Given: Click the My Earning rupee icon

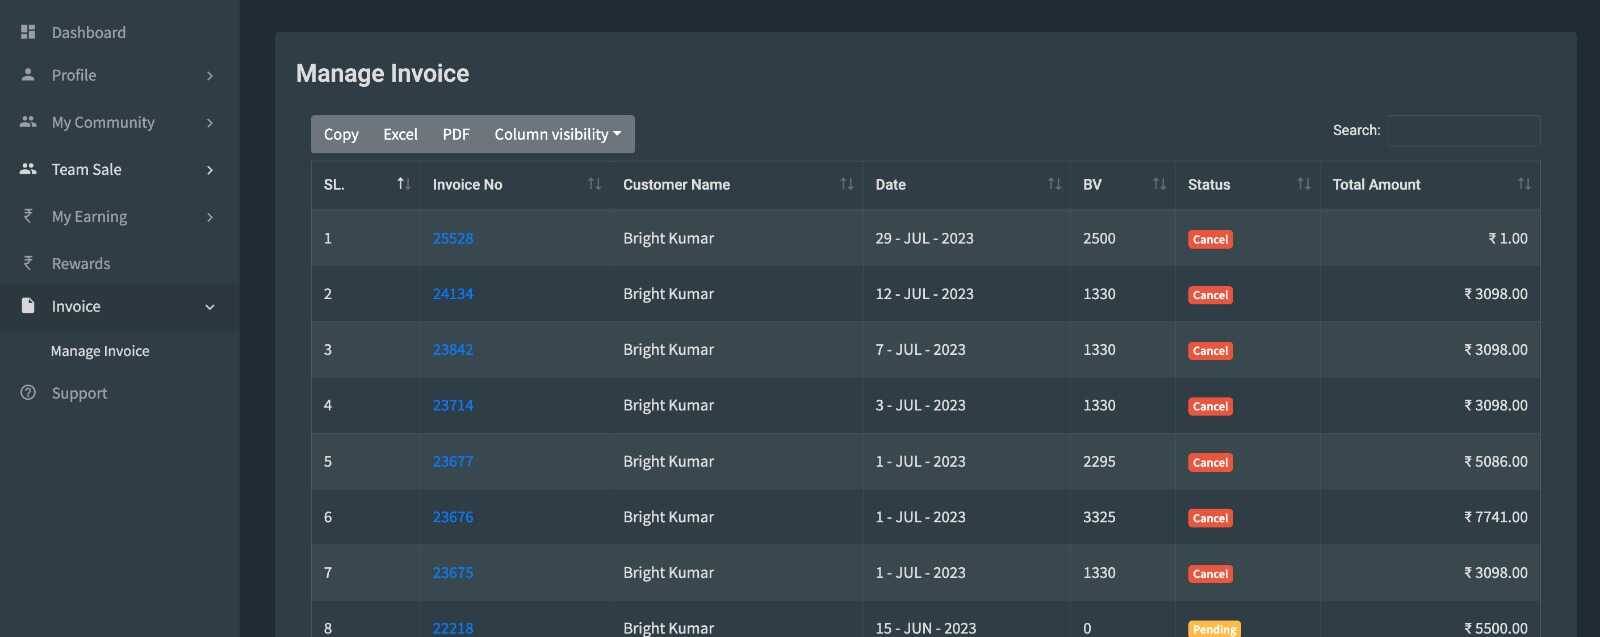Looking at the screenshot, I should pos(28,216).
